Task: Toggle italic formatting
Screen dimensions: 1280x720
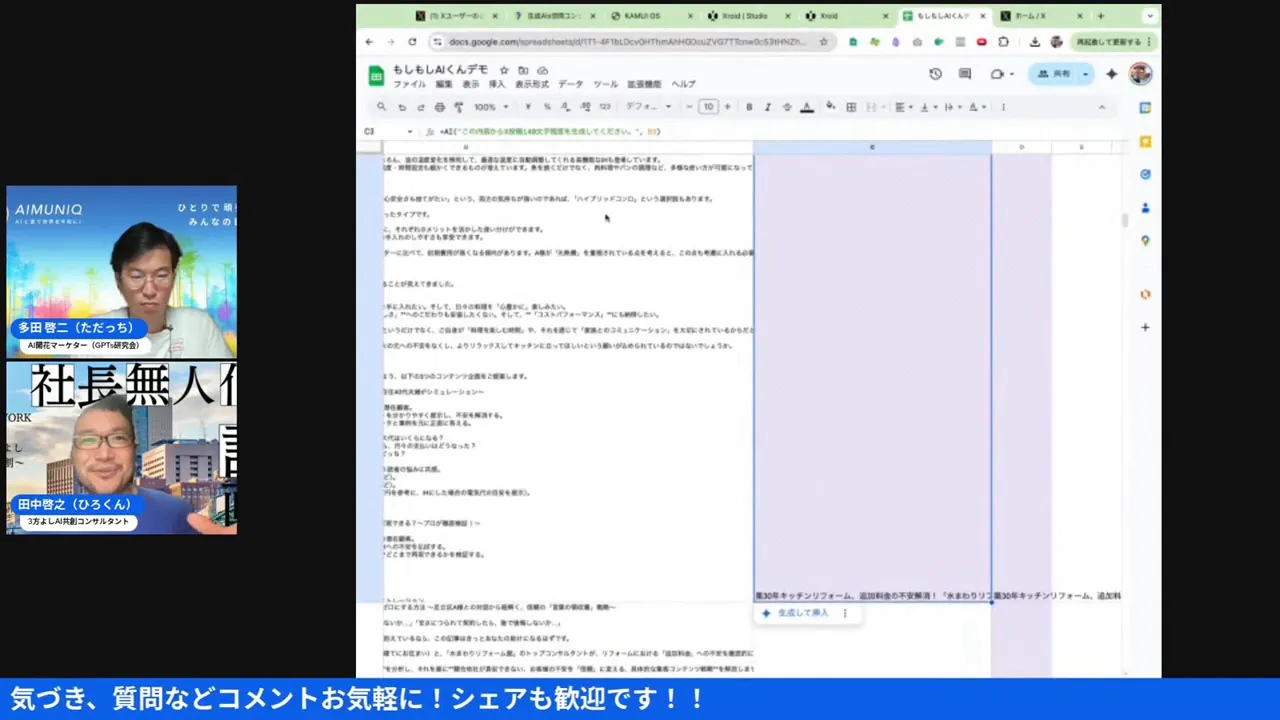Action: coord(768,107)
